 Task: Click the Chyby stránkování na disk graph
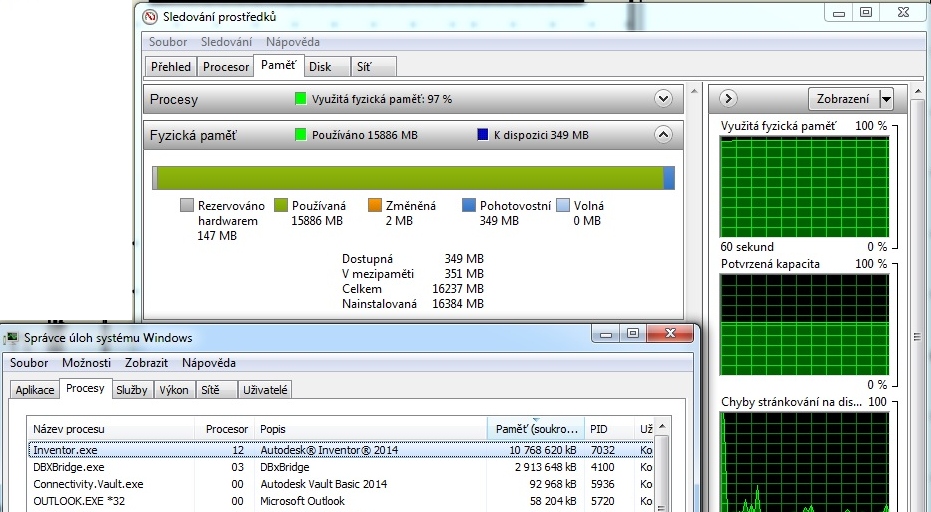click(805, 462)
